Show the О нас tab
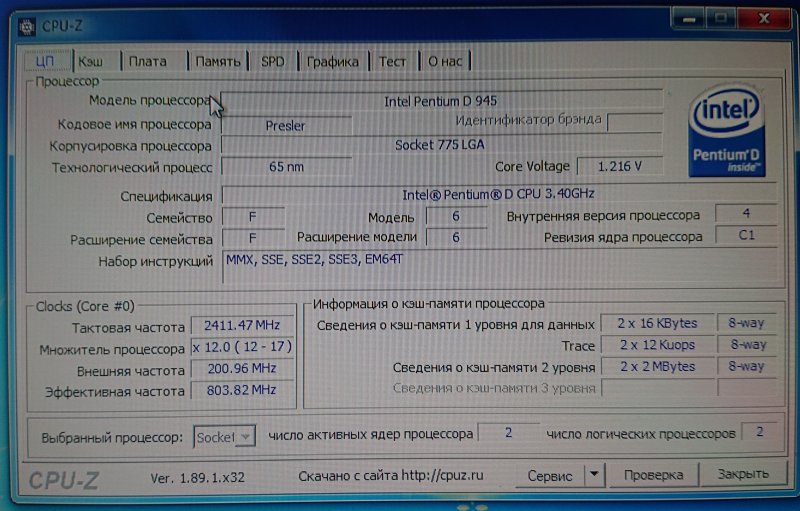Screen dimensions: 800x511 [x=445, y=61]
